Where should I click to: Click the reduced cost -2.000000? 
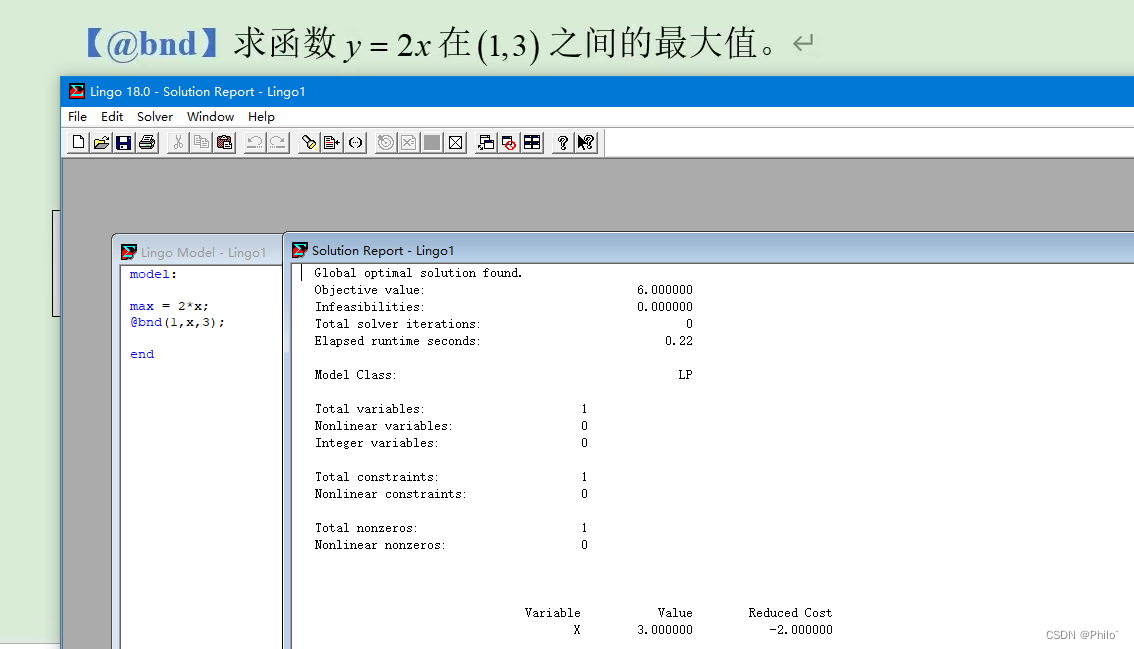pos(801,630)
